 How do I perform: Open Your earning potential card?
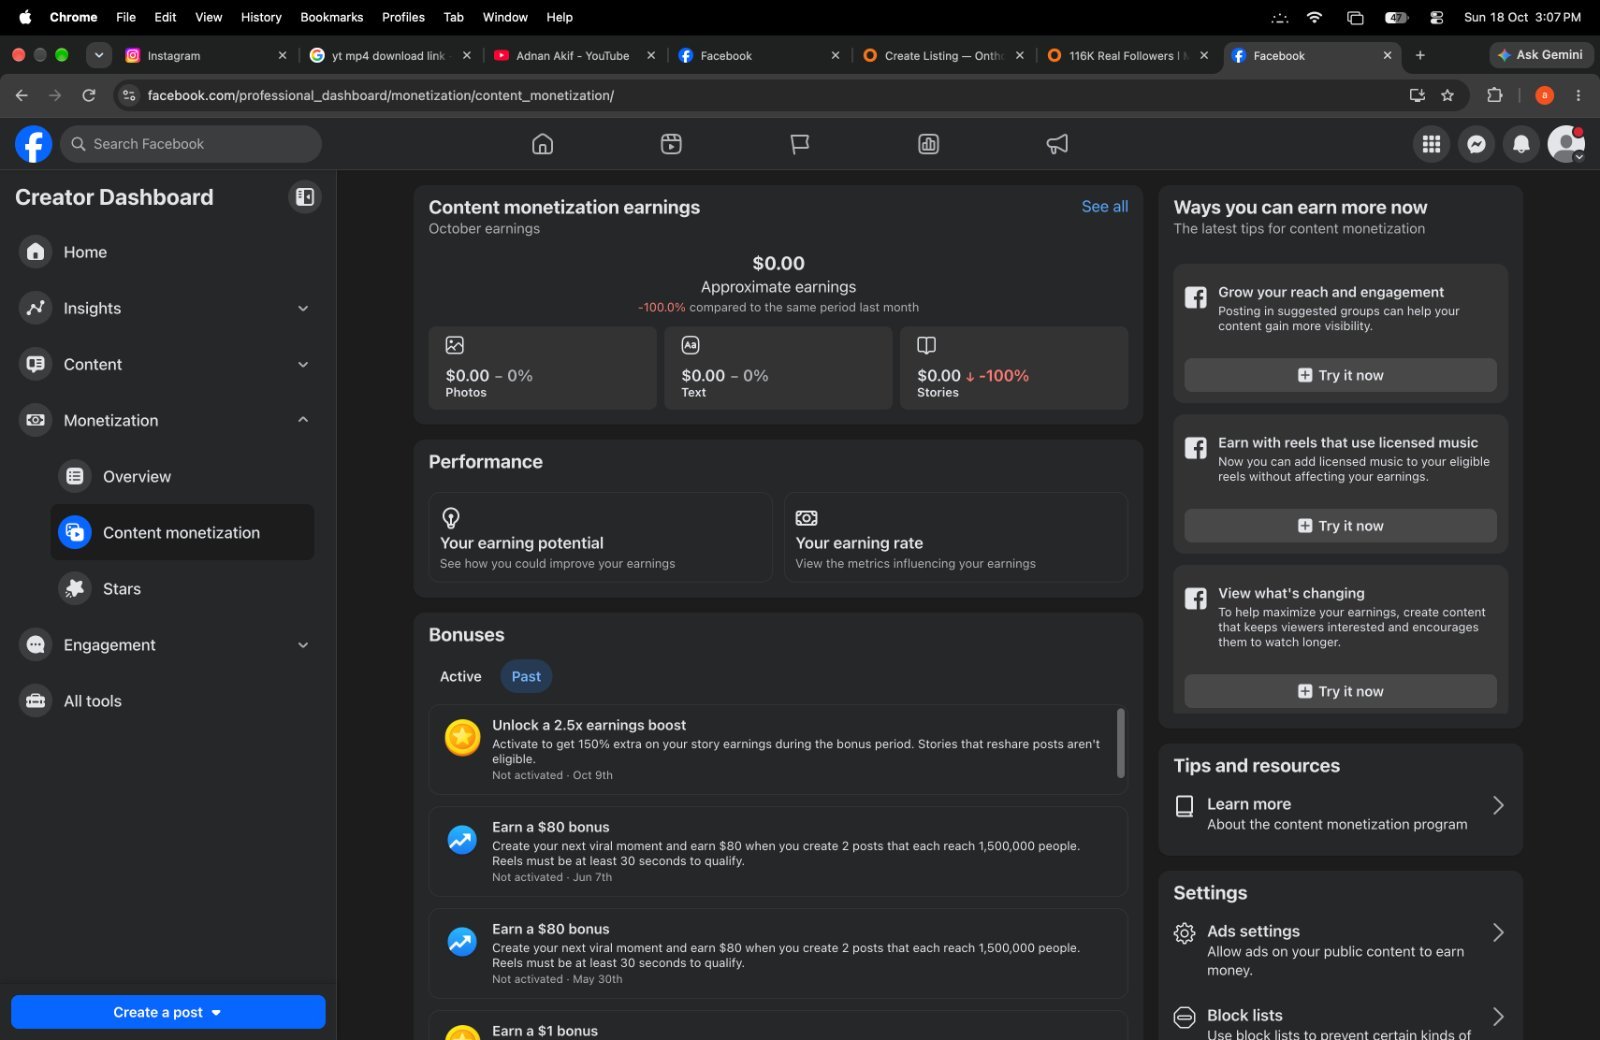tap(600, 537)
